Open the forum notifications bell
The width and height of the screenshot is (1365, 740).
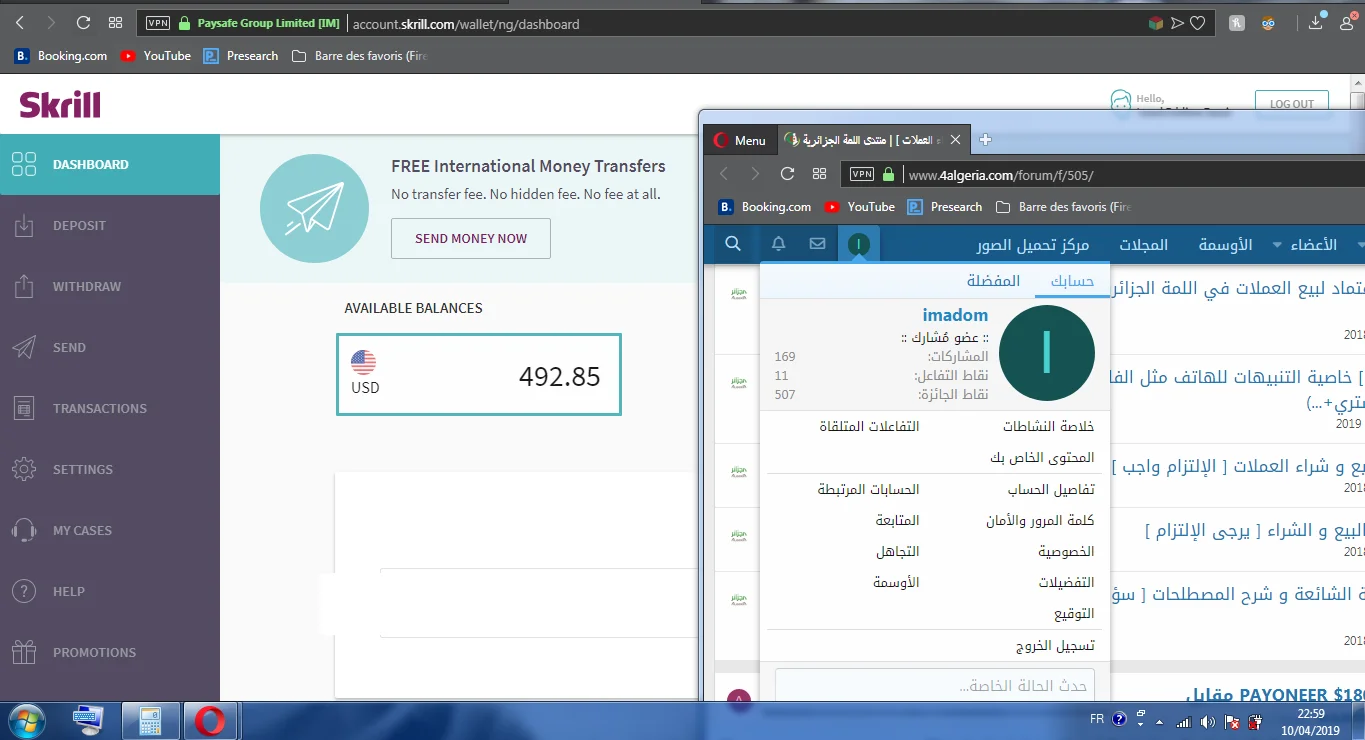click(778, 244)
